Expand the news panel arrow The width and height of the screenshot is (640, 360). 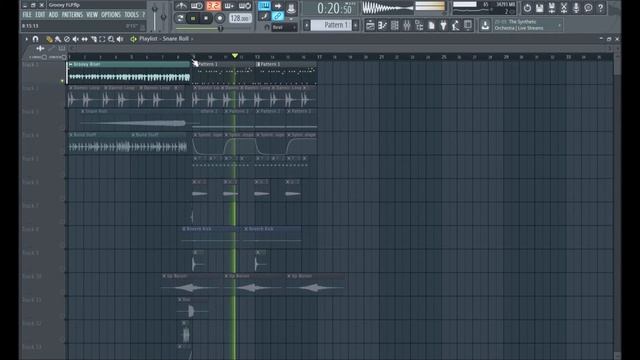559,25
